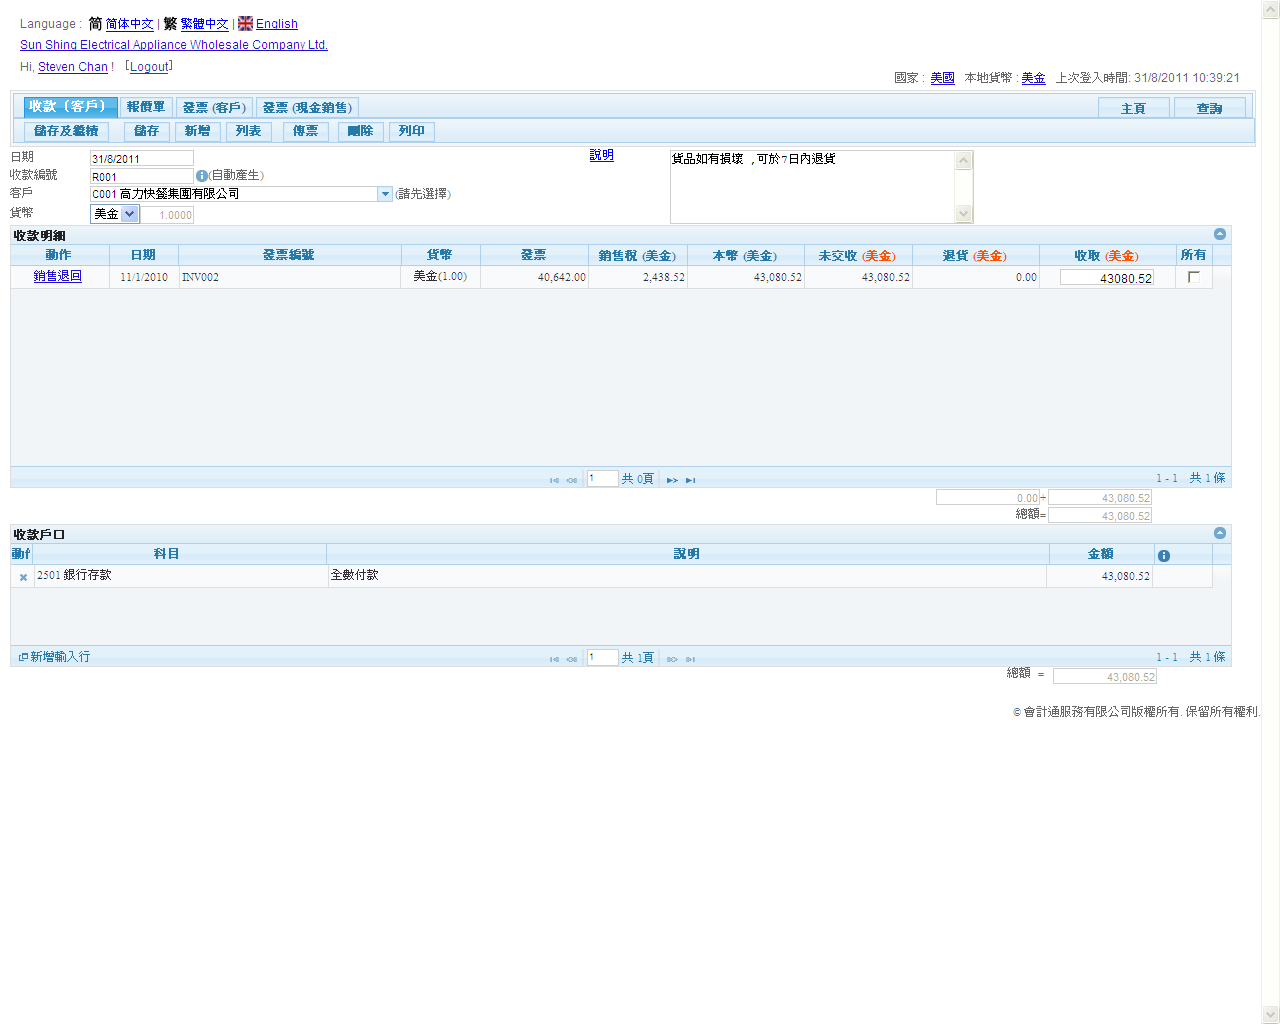Collapse the 收款戶口 panel
The image size is (1280, 1024).
point(1219,533)
